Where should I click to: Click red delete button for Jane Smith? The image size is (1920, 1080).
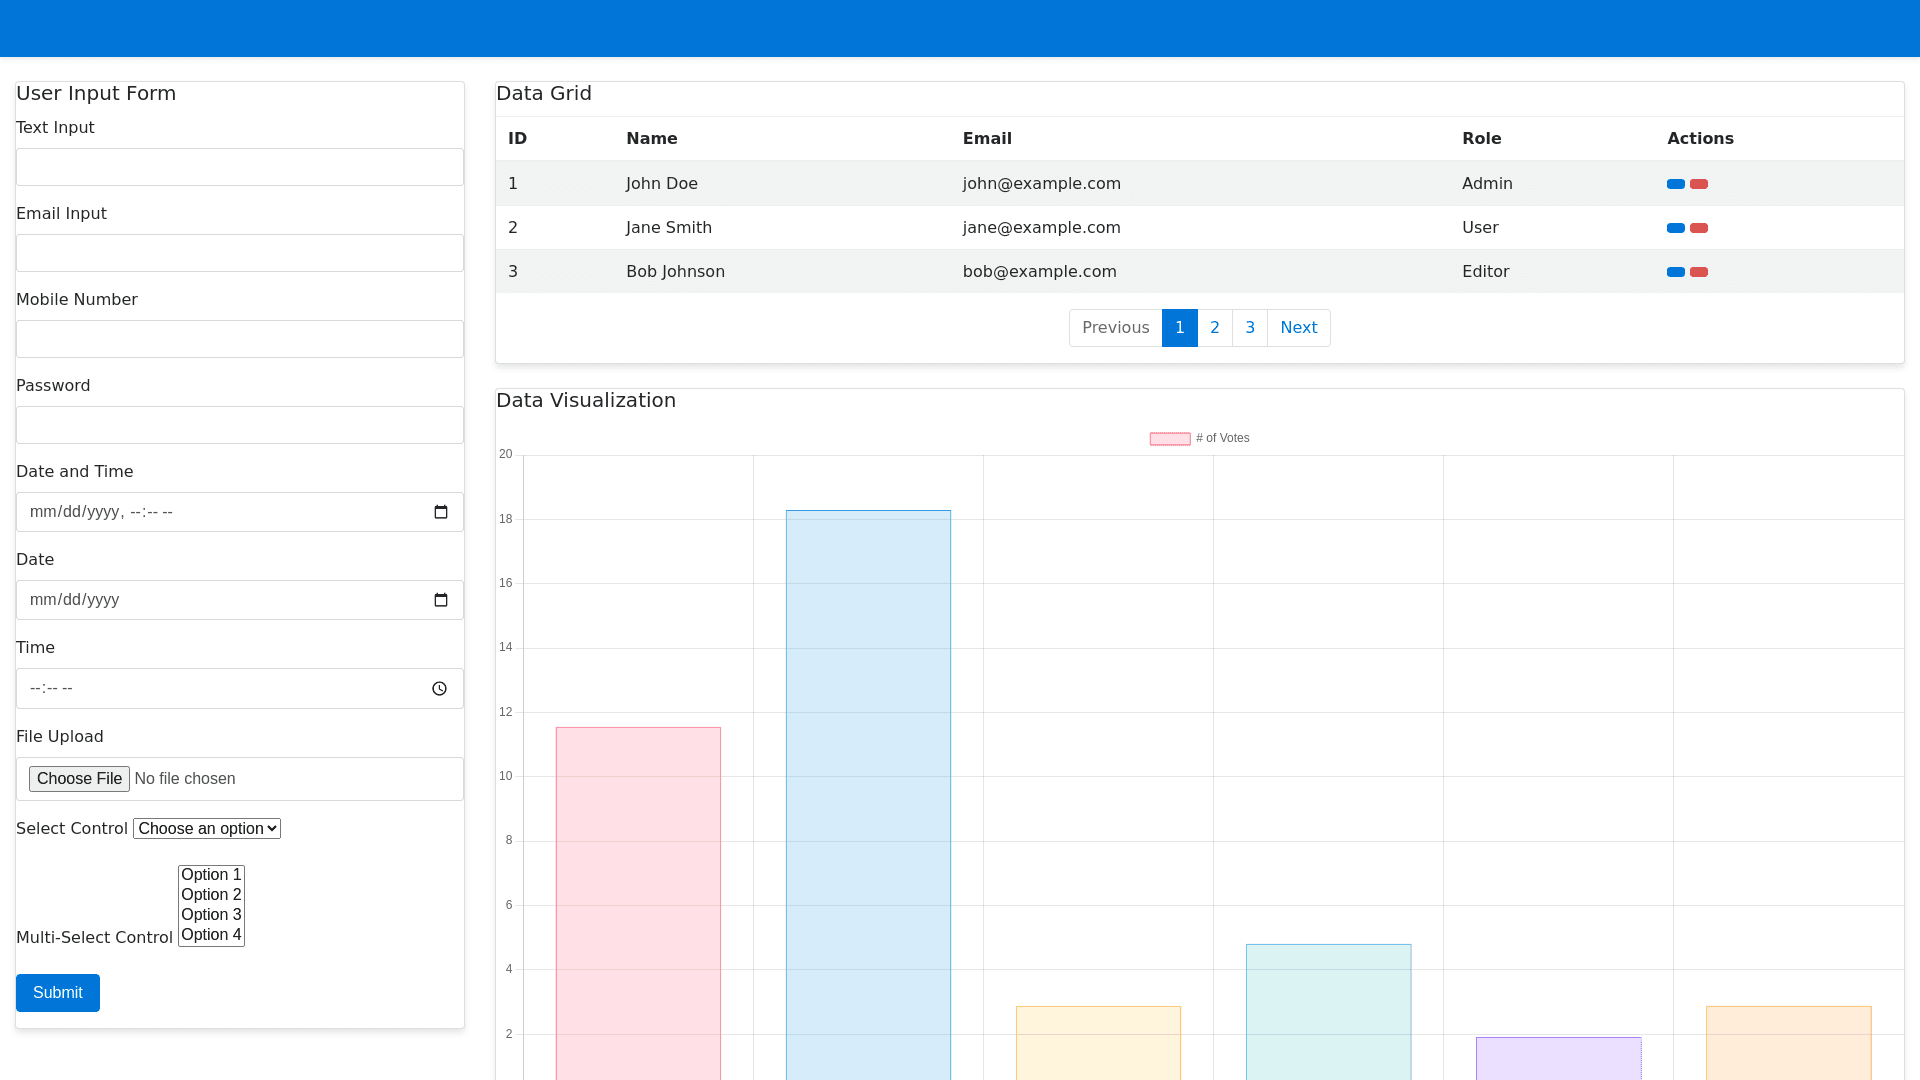pyautogui.click(x=1699, y=228)
